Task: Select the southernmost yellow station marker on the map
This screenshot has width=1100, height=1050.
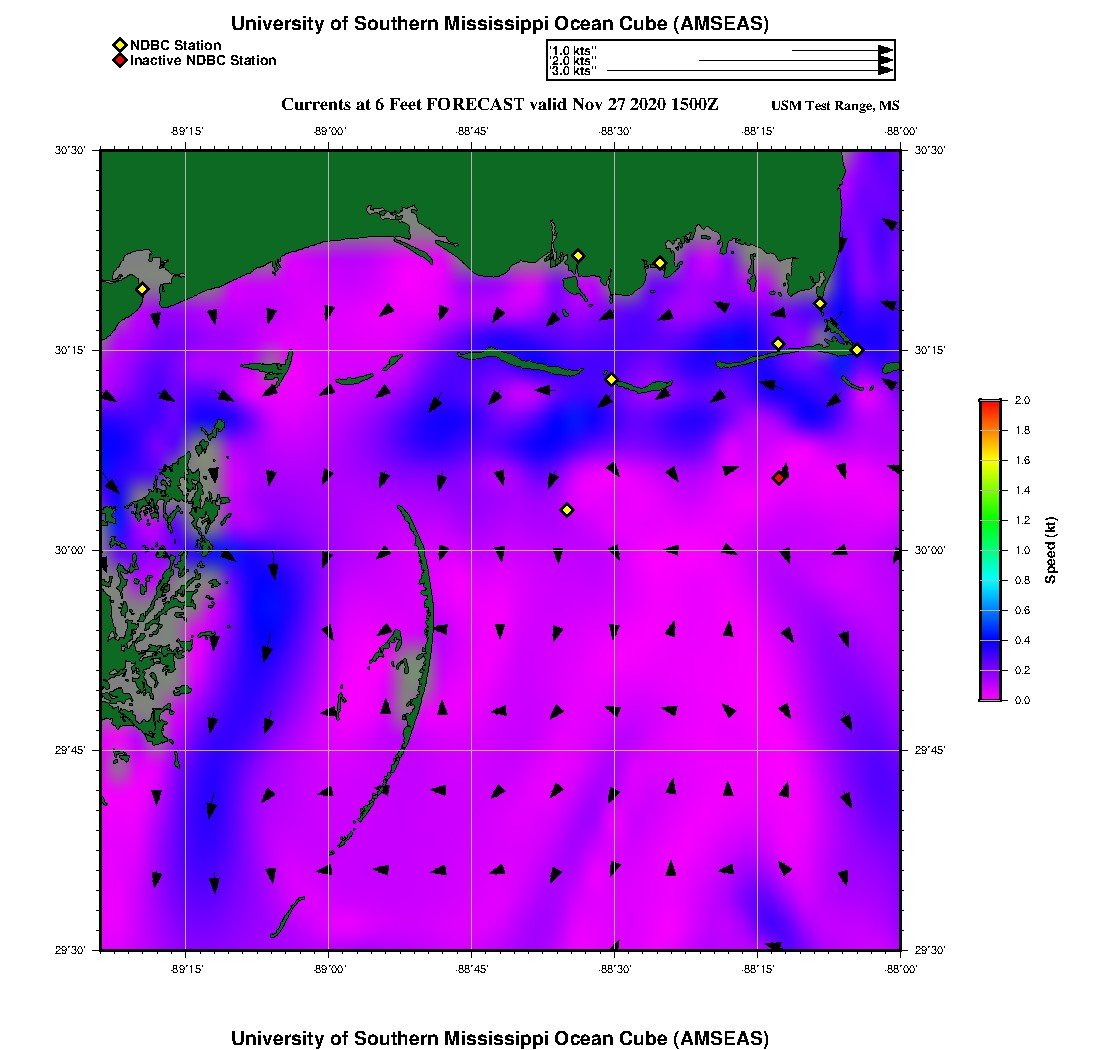Action: pos(567,510)
